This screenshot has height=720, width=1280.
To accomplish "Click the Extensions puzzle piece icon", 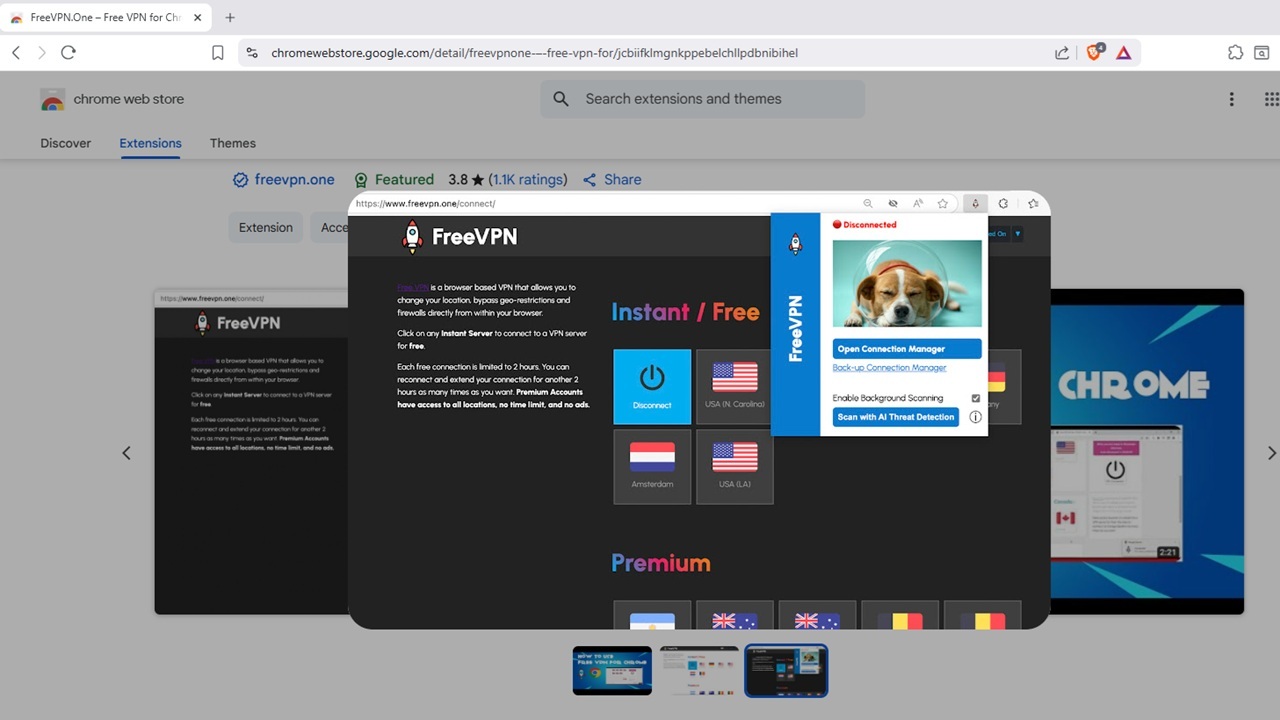I will (1236, 52).
